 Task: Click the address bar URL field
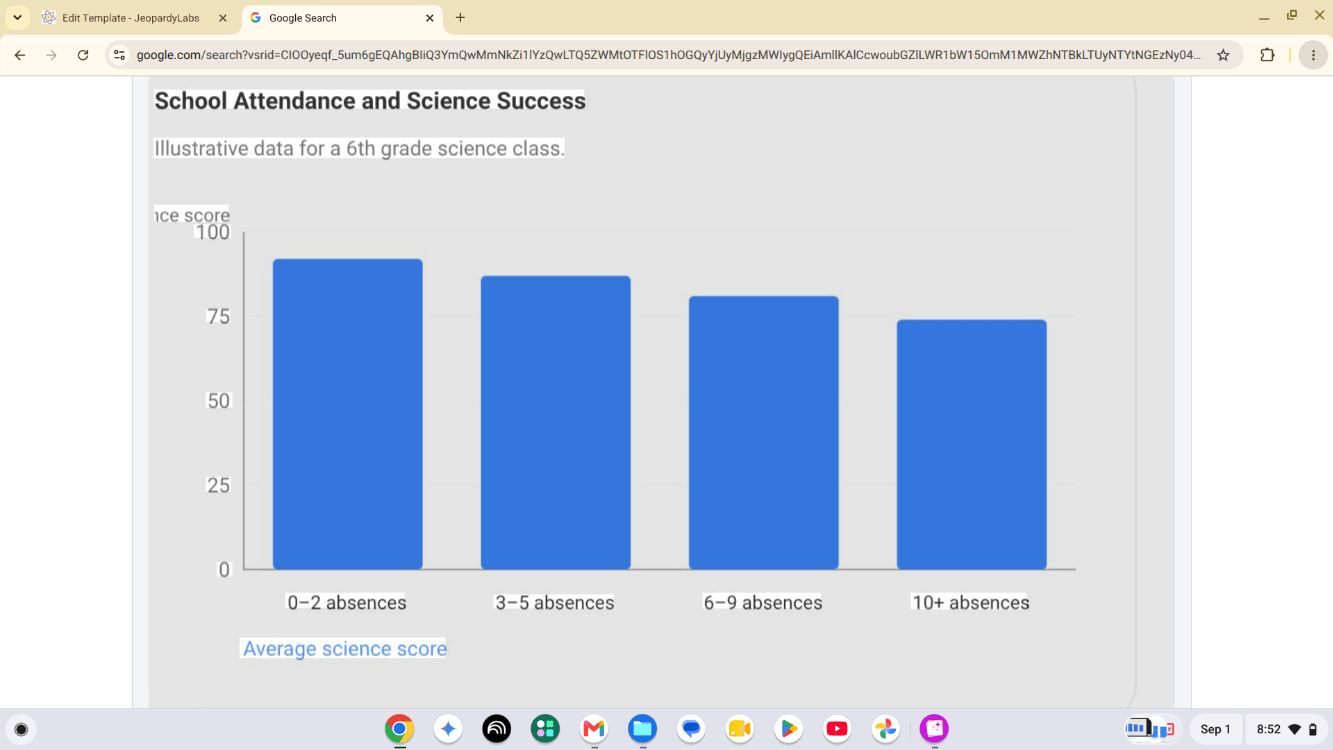point(668,55)
